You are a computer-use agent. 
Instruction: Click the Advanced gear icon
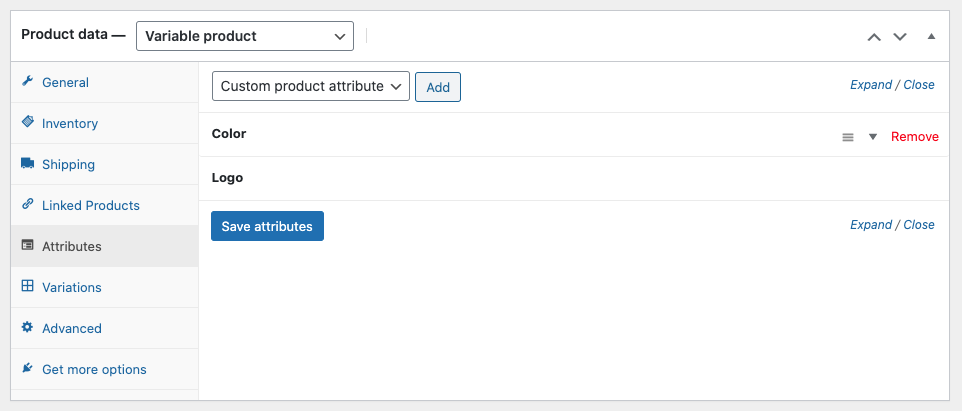27,327
